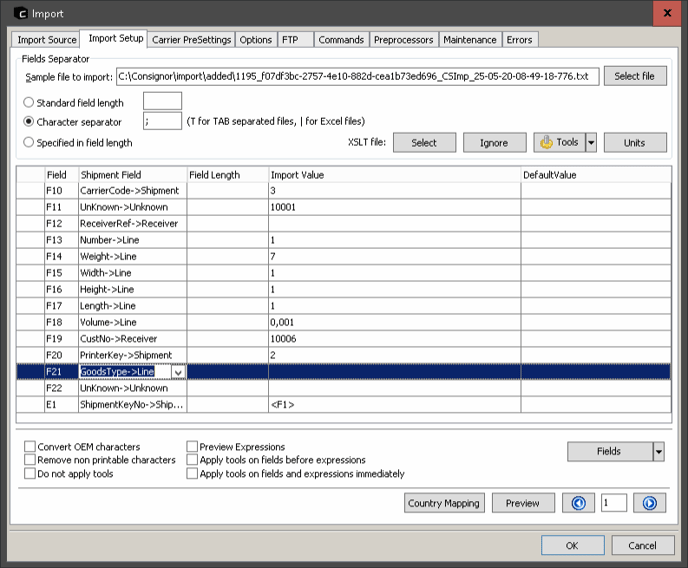
Task: Check Do not apply tools
Action: click(x=30, y=473)
